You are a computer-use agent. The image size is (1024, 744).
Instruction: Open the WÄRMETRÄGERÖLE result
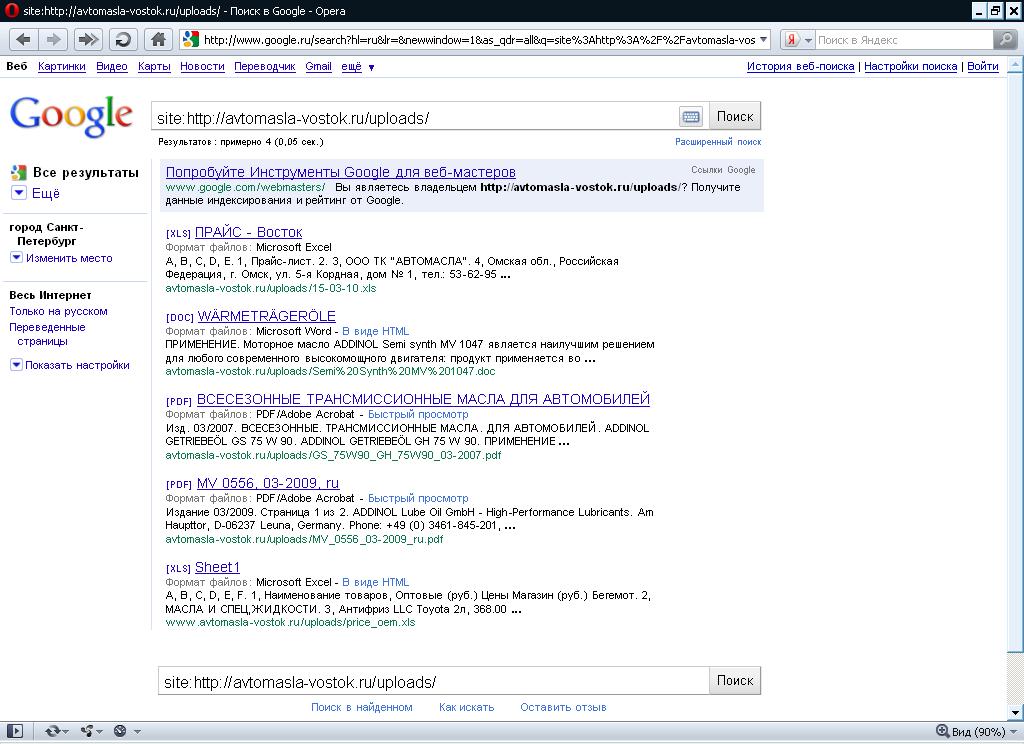pyautogui.click(x=266, y=317)
